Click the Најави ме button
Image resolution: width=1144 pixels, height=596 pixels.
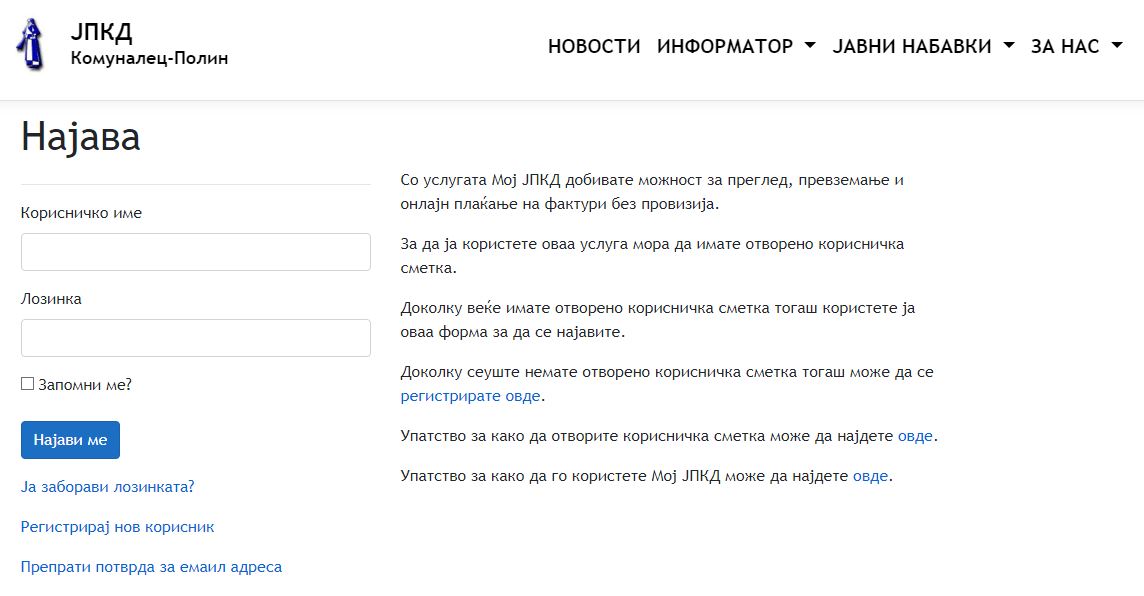tap(70, 440)
